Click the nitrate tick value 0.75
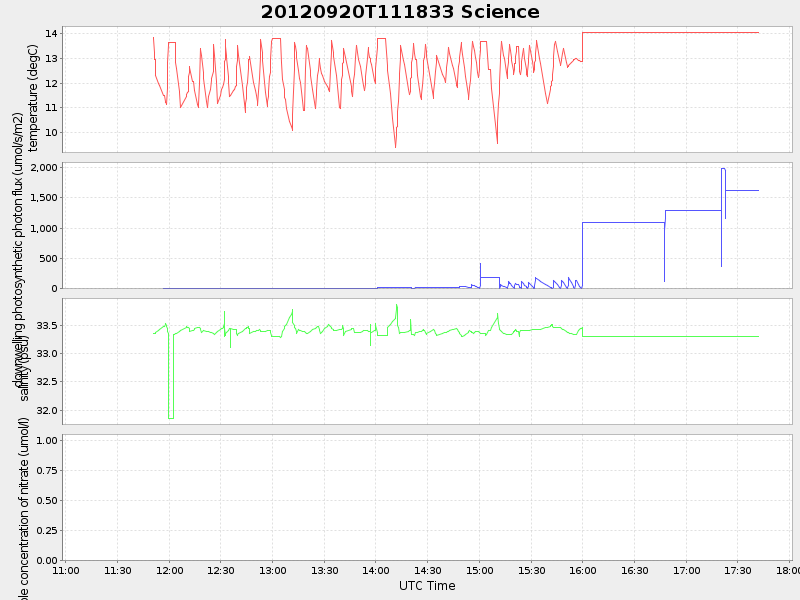 (46, 470)
